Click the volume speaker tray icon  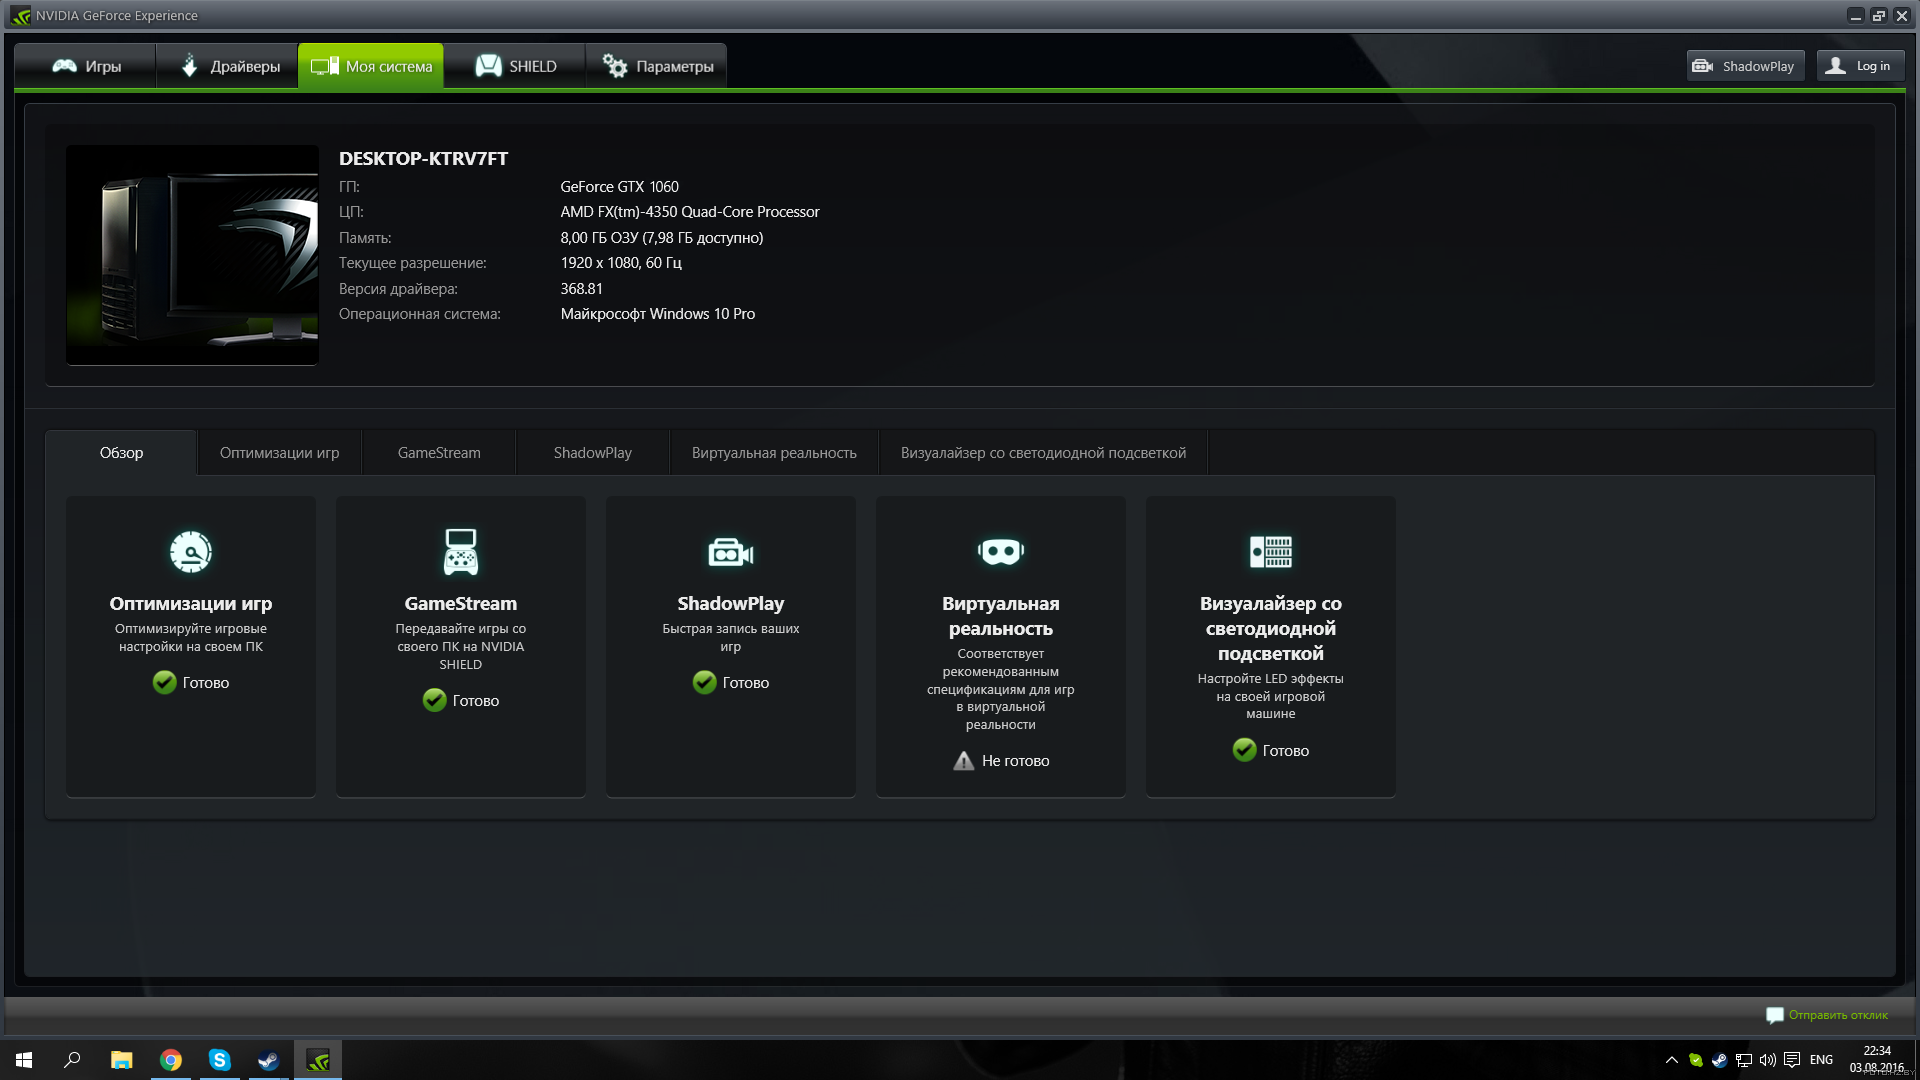tap(1768, 1060)
